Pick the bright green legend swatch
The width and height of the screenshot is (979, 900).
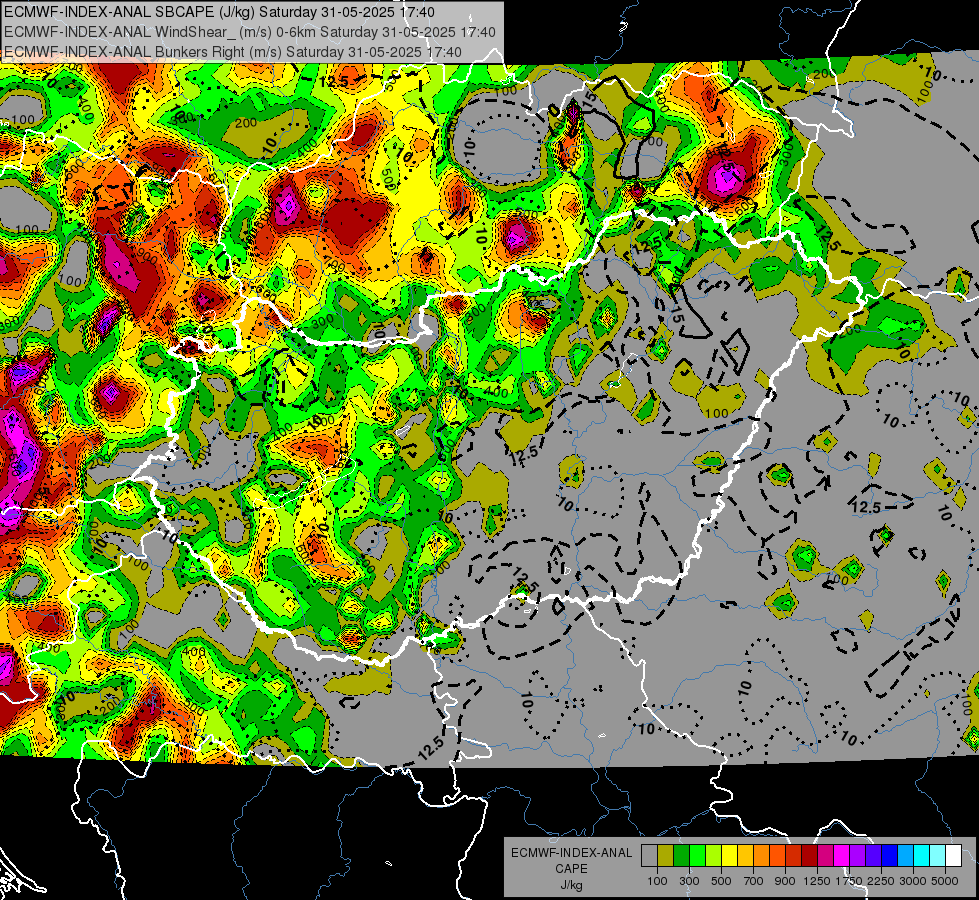697,856
